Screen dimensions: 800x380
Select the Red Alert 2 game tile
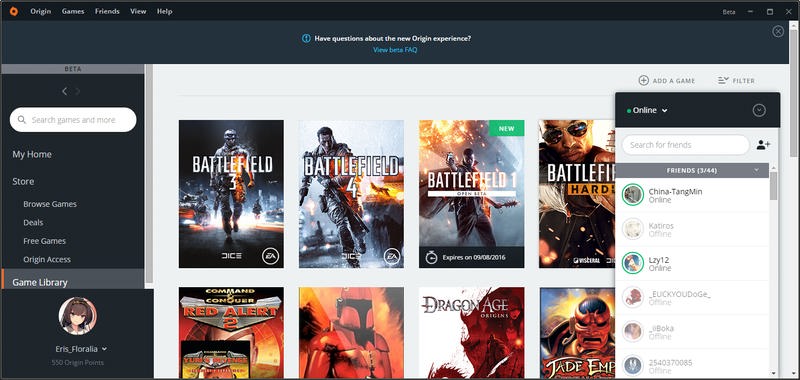point(231,333)
